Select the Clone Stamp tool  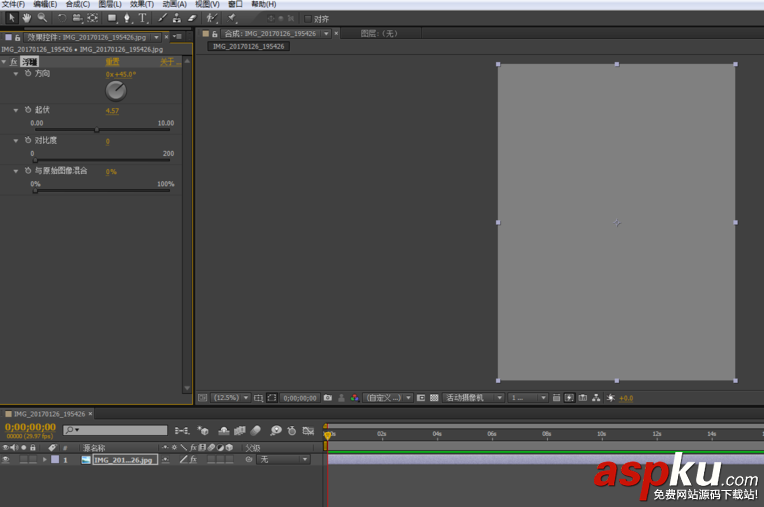pos(177,18)
